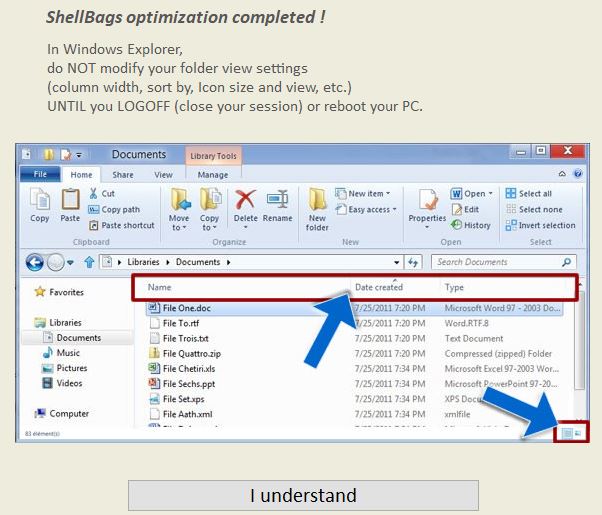This screenshot has width=602, height=515.
Task: Click Documents in the address breadcrumb
Action: 198,262
